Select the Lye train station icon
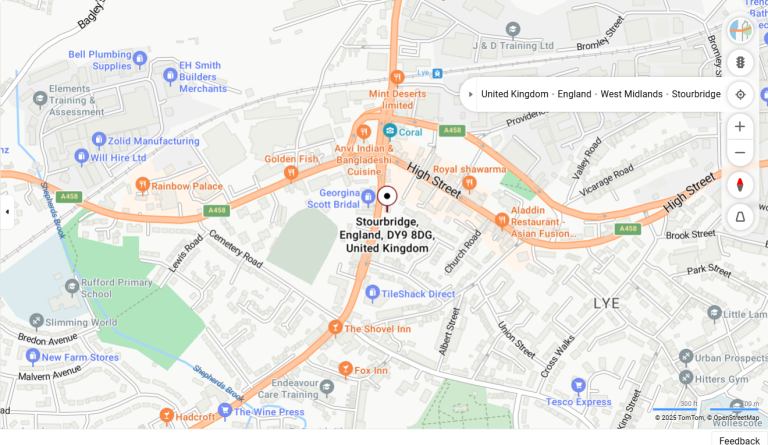This screenshot has width=768, height=445. (437, 73)
